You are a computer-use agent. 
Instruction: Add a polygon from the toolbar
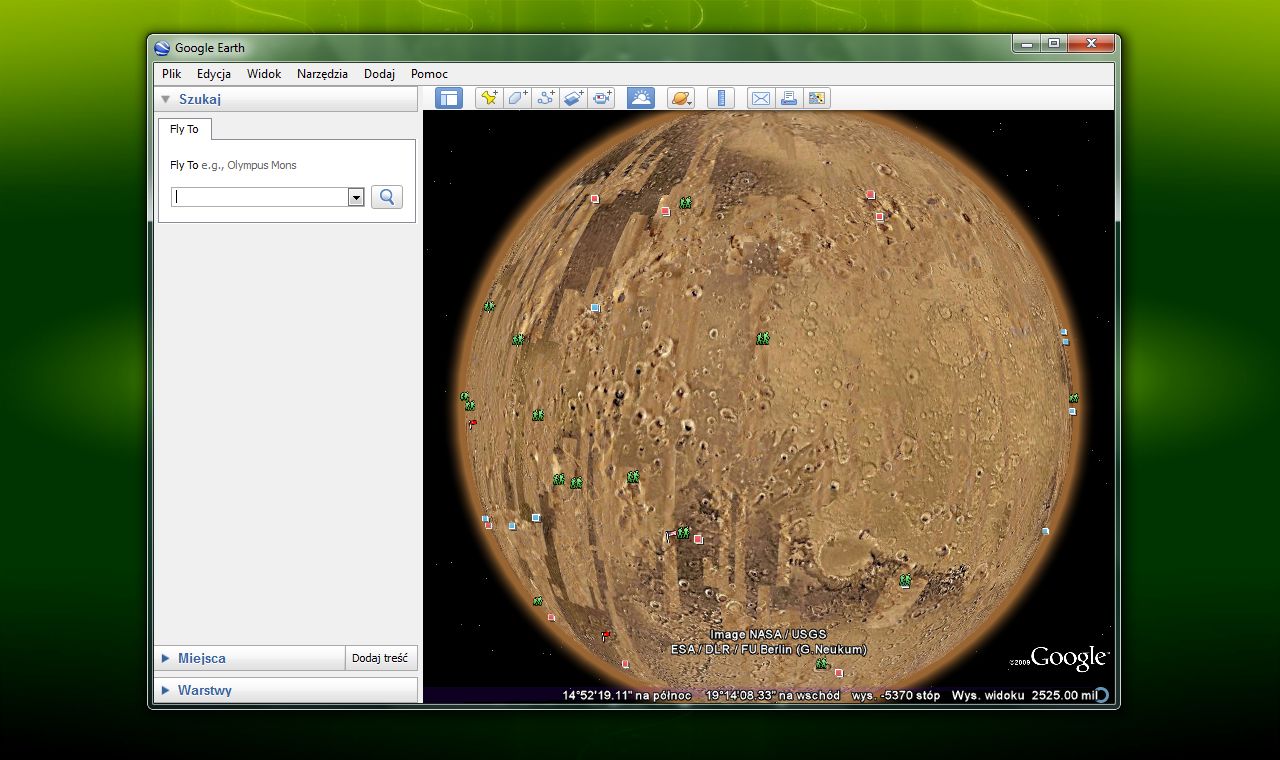[x=517, y=98]
